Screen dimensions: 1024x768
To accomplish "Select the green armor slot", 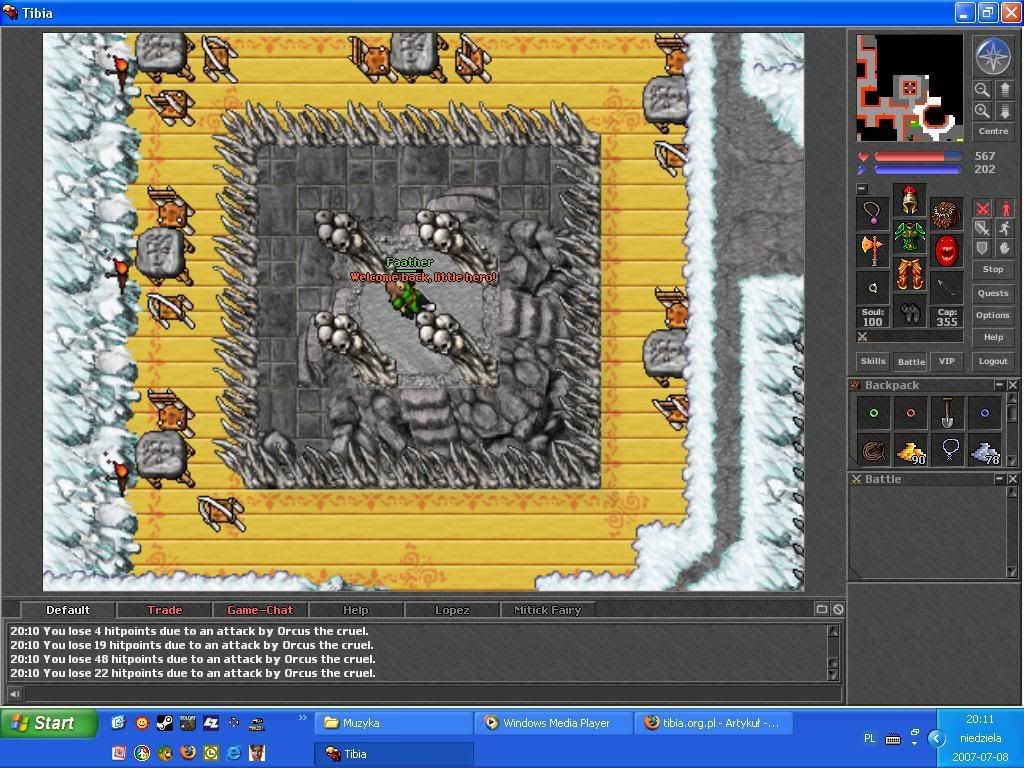I will 909,236.
